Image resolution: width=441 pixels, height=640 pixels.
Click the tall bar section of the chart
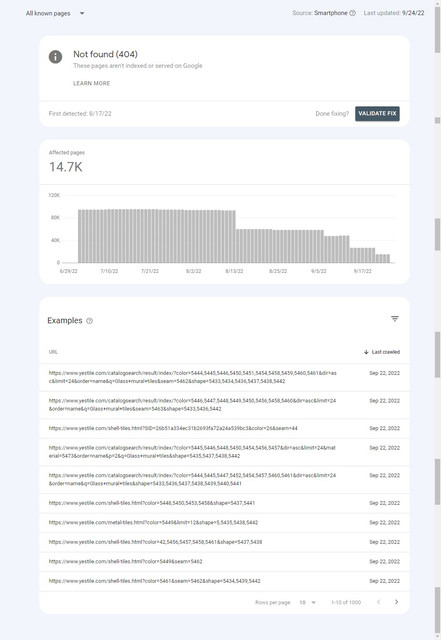click(x=156, y=236)
